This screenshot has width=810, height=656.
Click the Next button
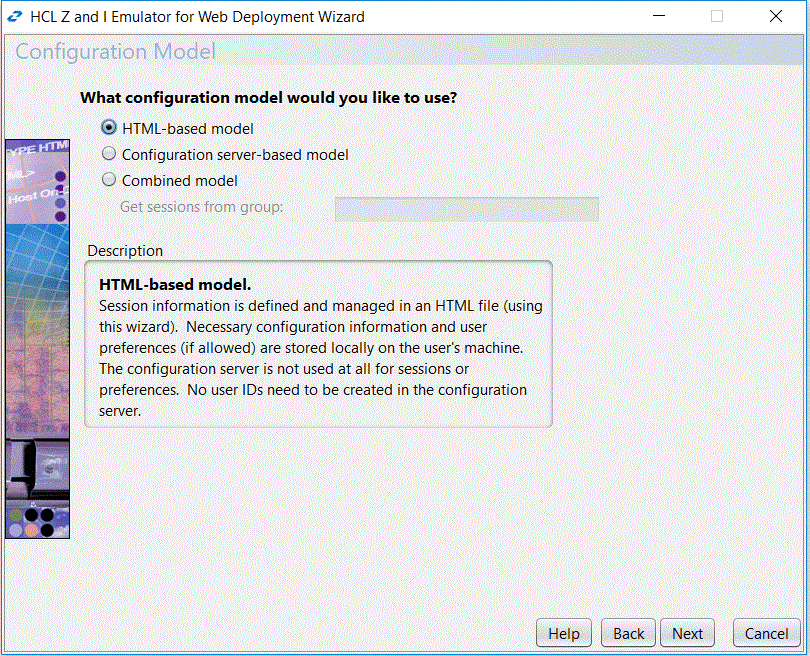click(687, 633)
